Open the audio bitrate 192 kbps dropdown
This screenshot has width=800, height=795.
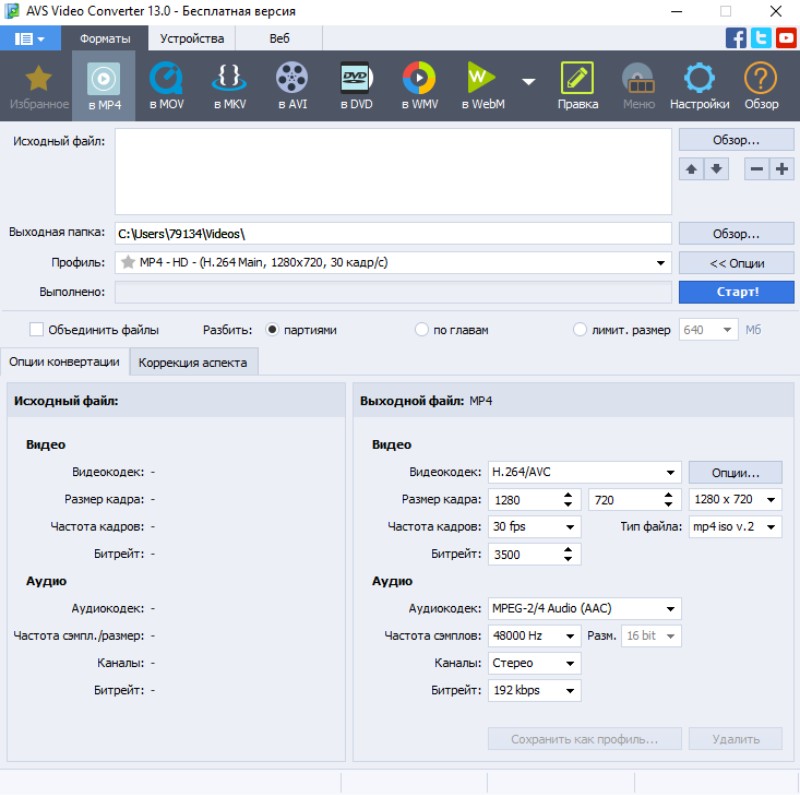point(534,690)
